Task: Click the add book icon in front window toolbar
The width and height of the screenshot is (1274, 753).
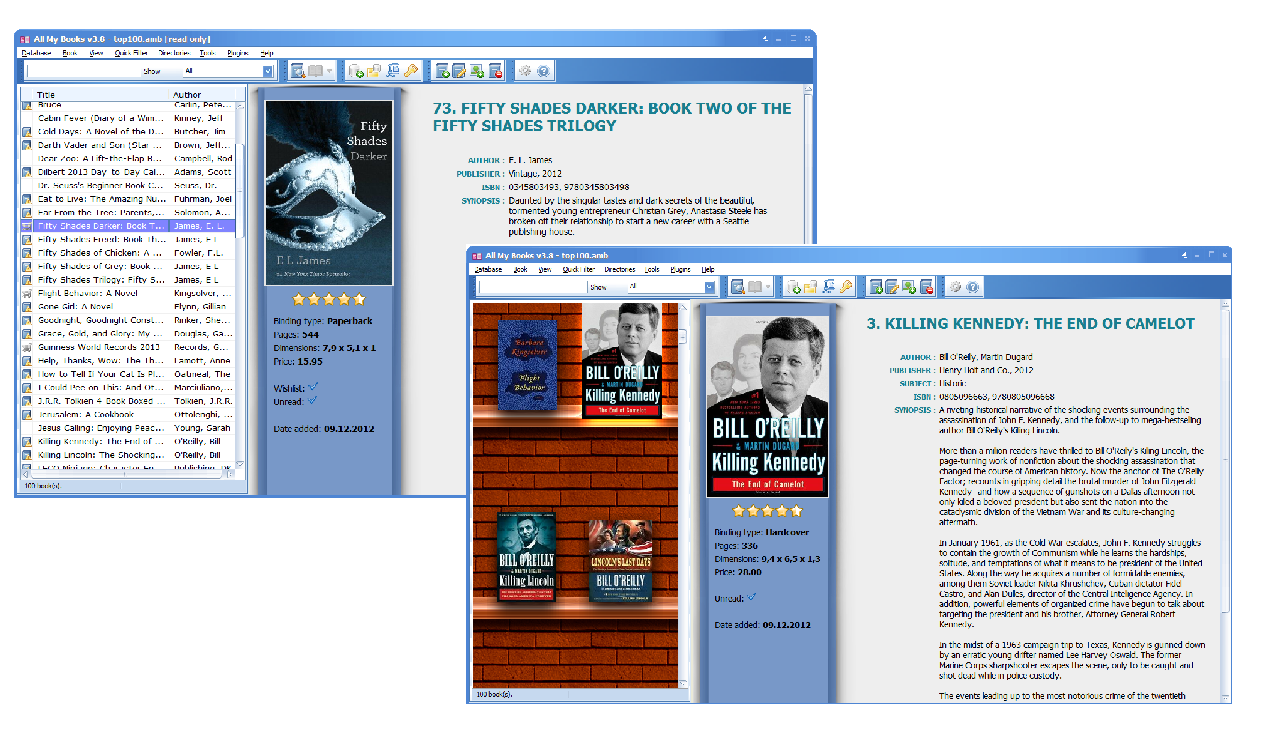Action: (877, 287)
